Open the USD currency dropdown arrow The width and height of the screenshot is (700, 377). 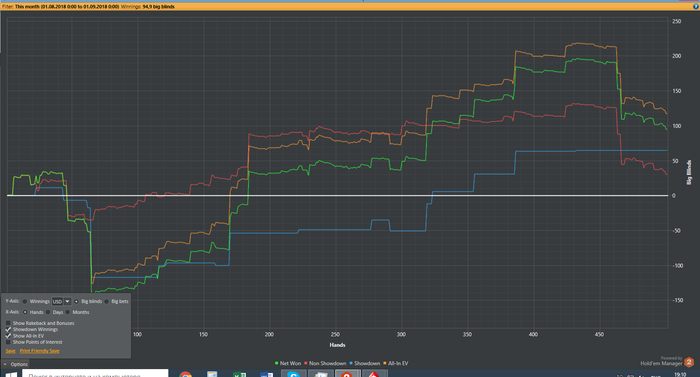pyautogui.click(x=67, y=302)
